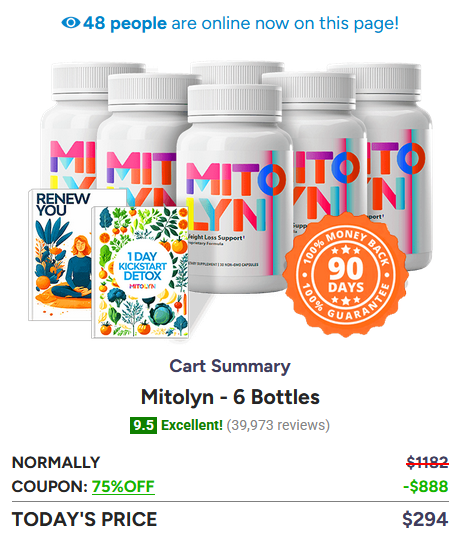Click the 48 people online notice
The image size is (460, 536).
(230, 23)
